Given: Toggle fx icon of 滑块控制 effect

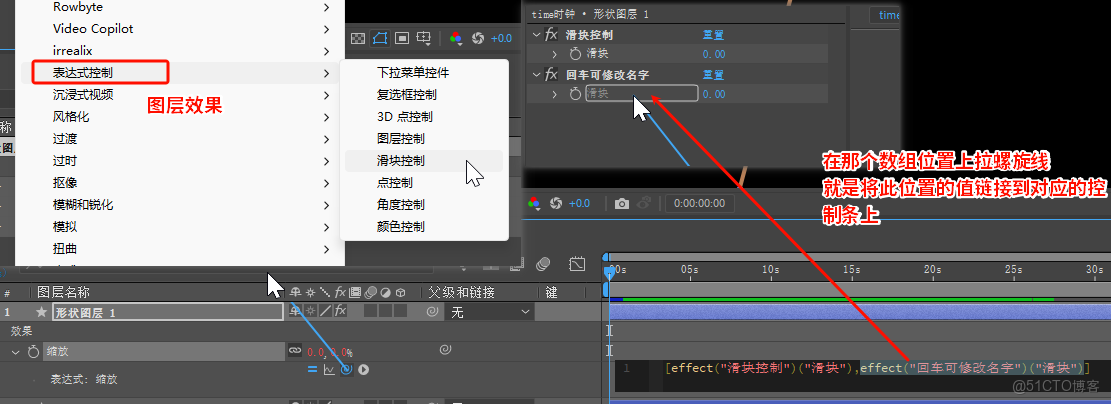Looking at the screenshot, I should [551, 35].
